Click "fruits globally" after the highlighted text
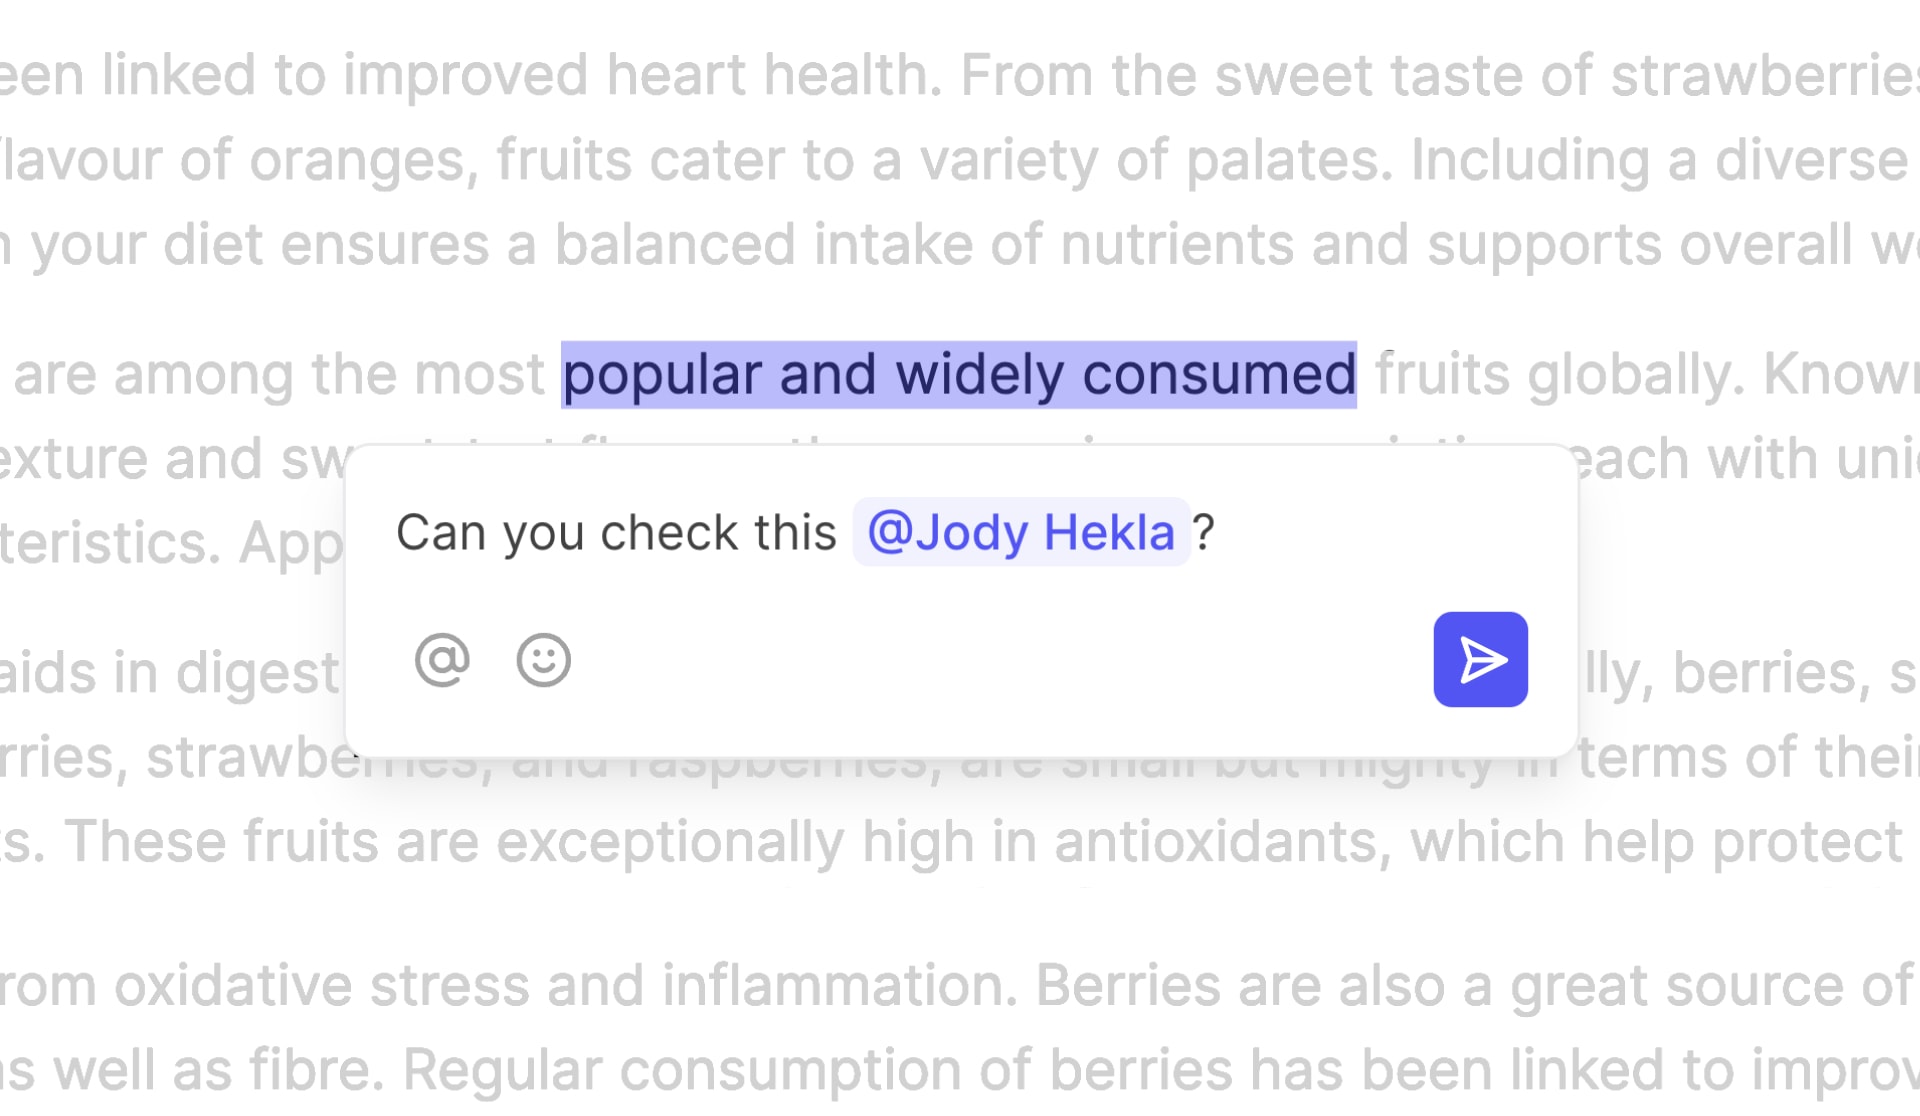This screenshot has width=1920, height=1116. pyautogui.click(x=1558, y=375)
